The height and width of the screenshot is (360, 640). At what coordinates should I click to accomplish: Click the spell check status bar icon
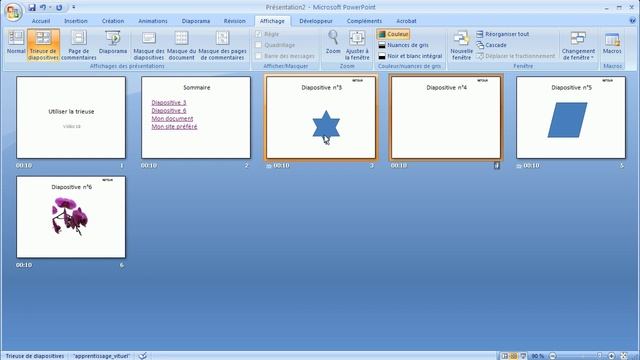pos(142,356)
